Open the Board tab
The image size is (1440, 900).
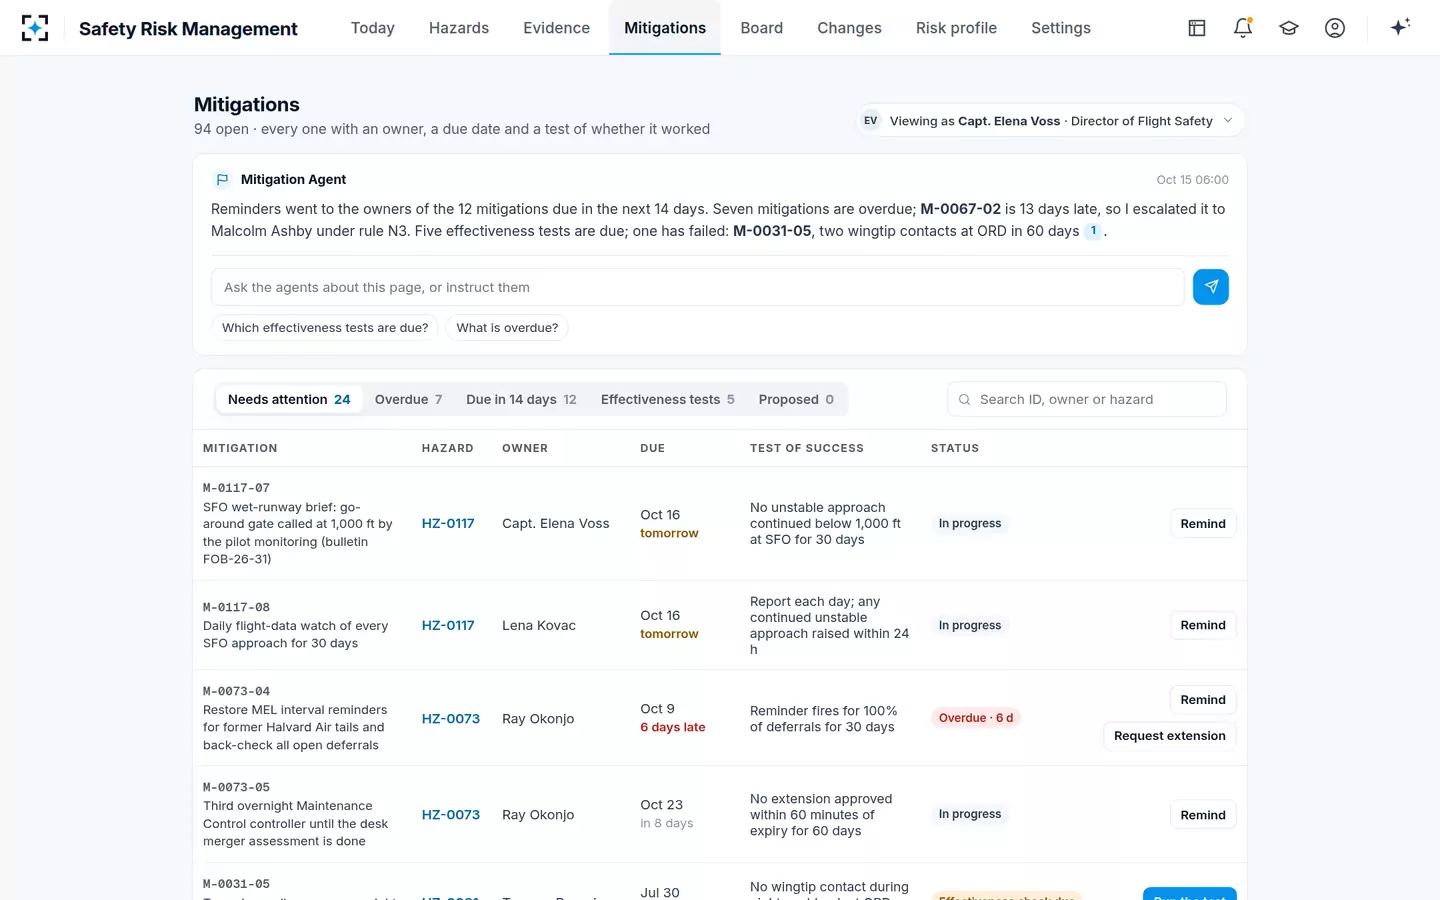762,28
